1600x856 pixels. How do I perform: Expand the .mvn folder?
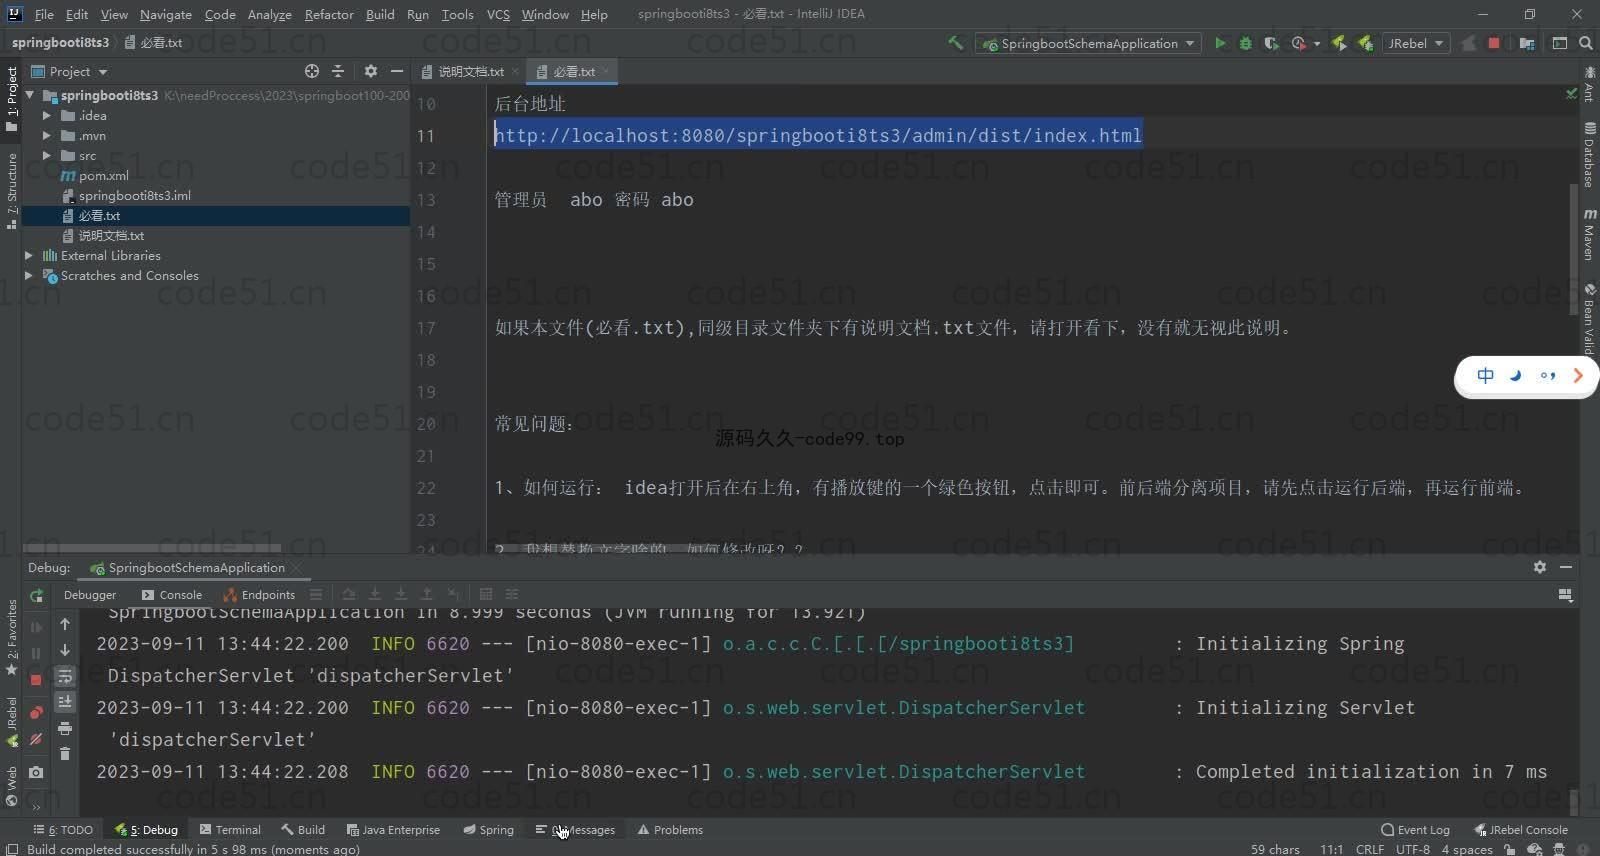coord(47,135)
